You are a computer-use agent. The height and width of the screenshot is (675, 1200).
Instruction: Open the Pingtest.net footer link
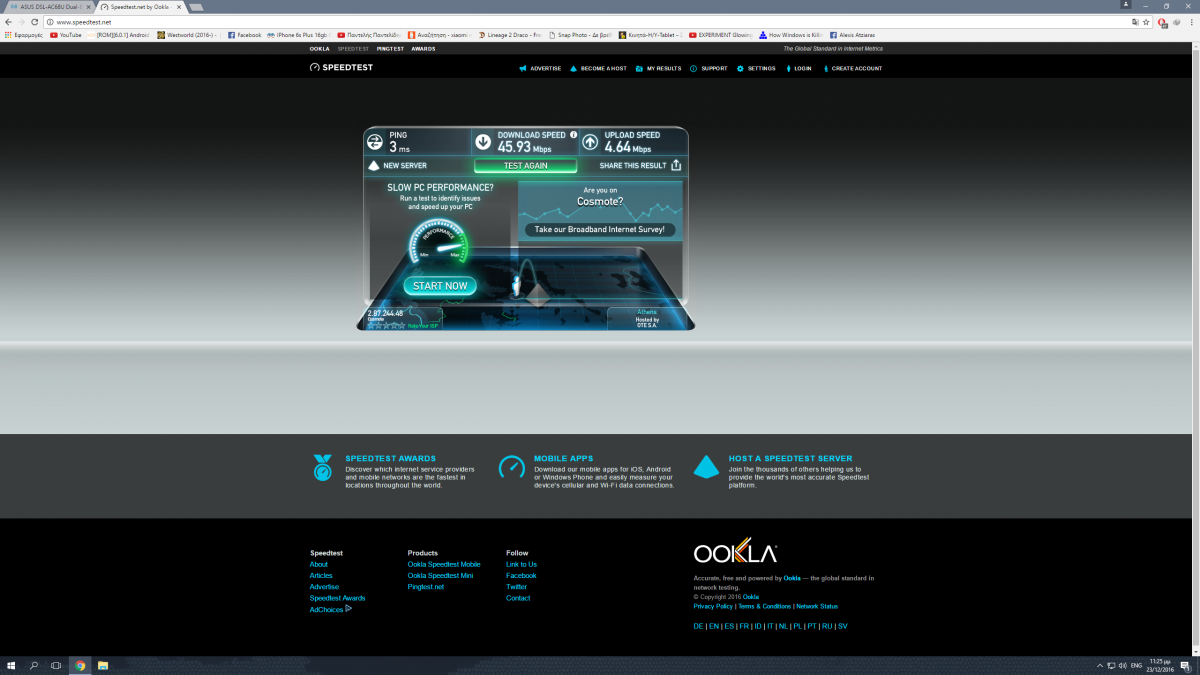[426, 587]
